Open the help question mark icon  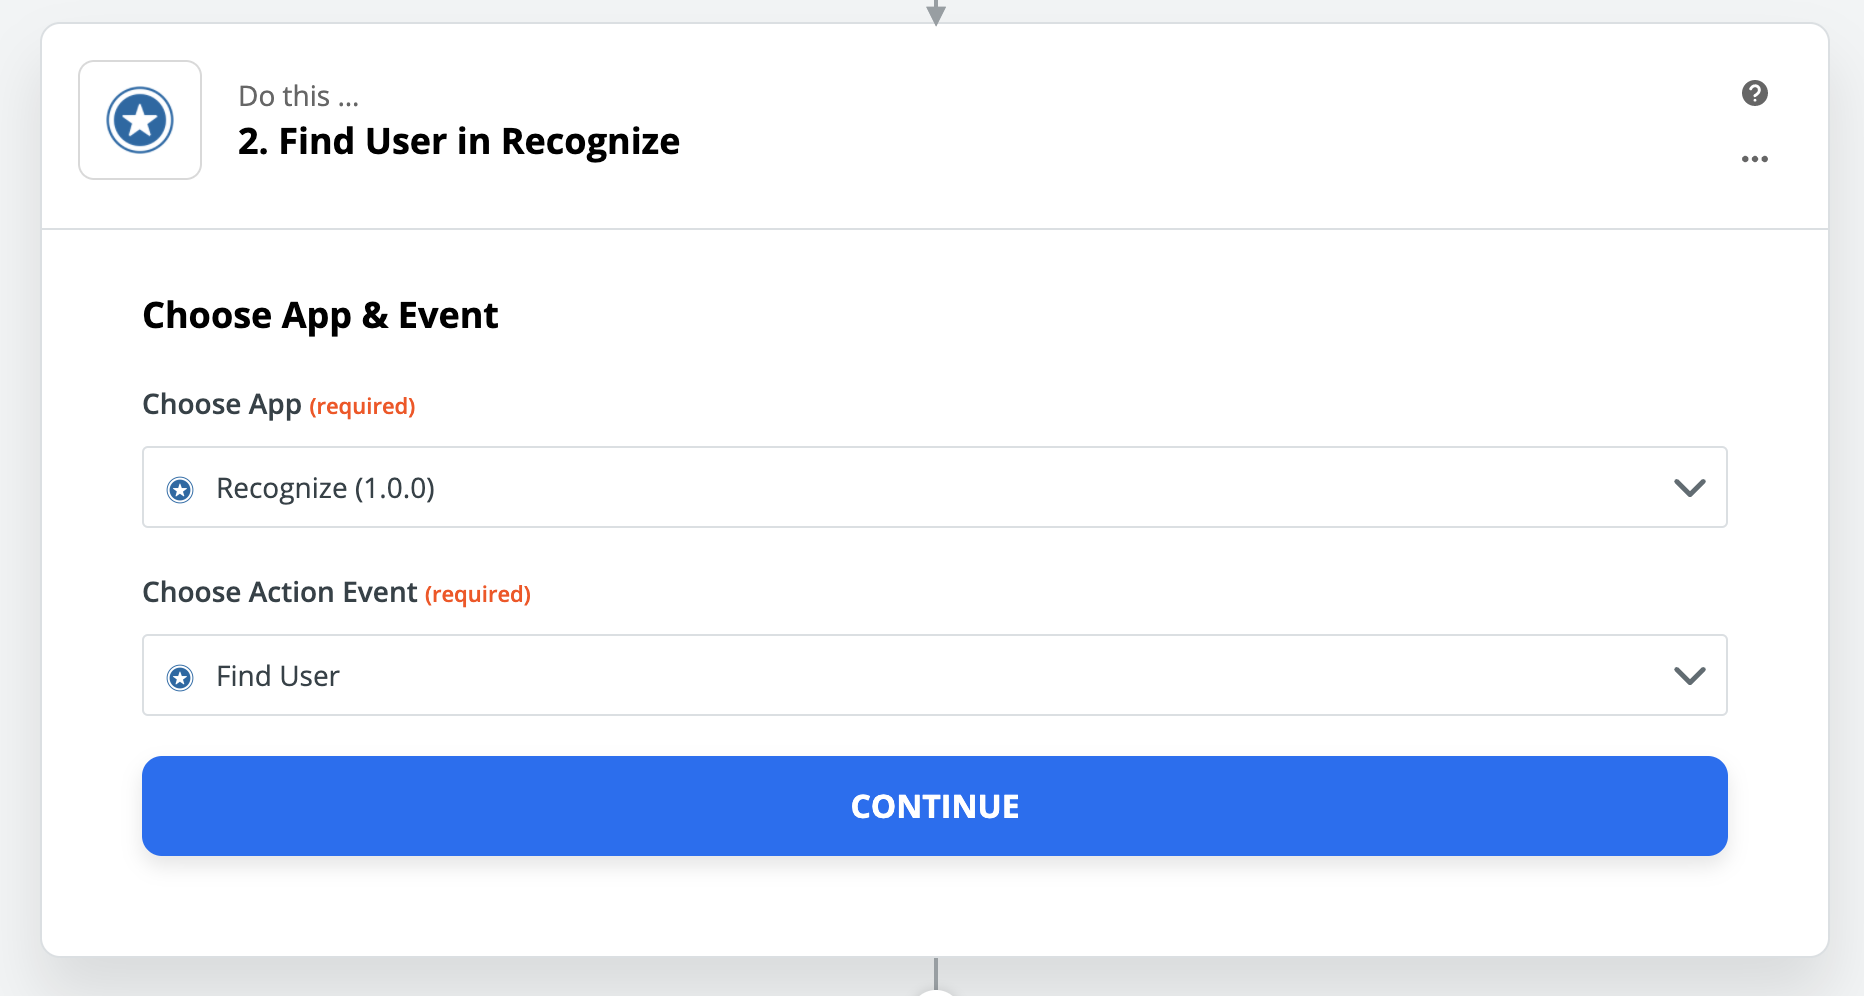1755,93
